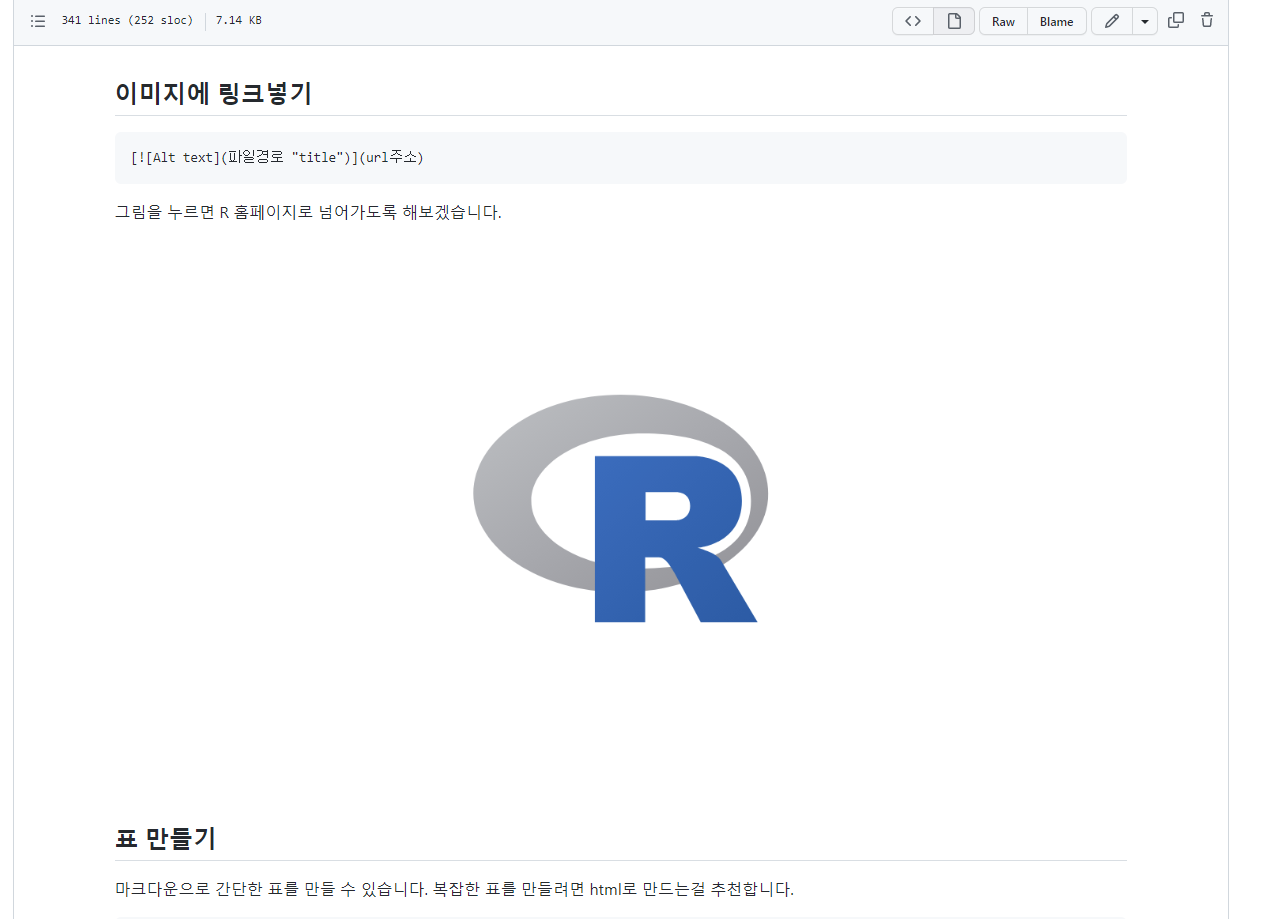1282x919 pixels.
Task: Click the 이미지에 링크넣기 heading
Action: click(214, 93)
